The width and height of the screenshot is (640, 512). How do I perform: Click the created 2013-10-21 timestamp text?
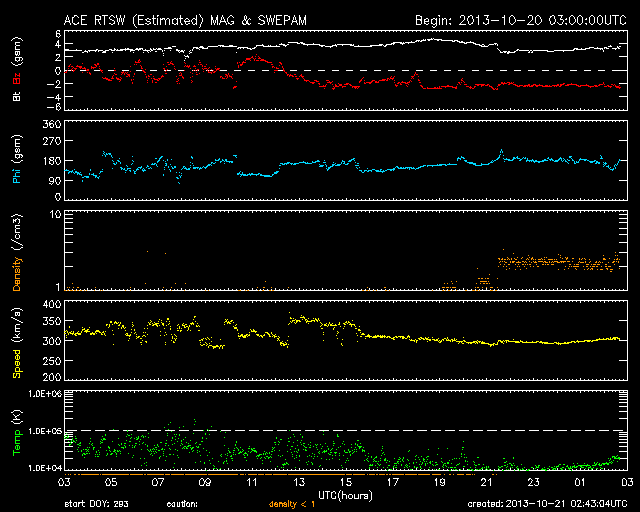pos(547,503)
